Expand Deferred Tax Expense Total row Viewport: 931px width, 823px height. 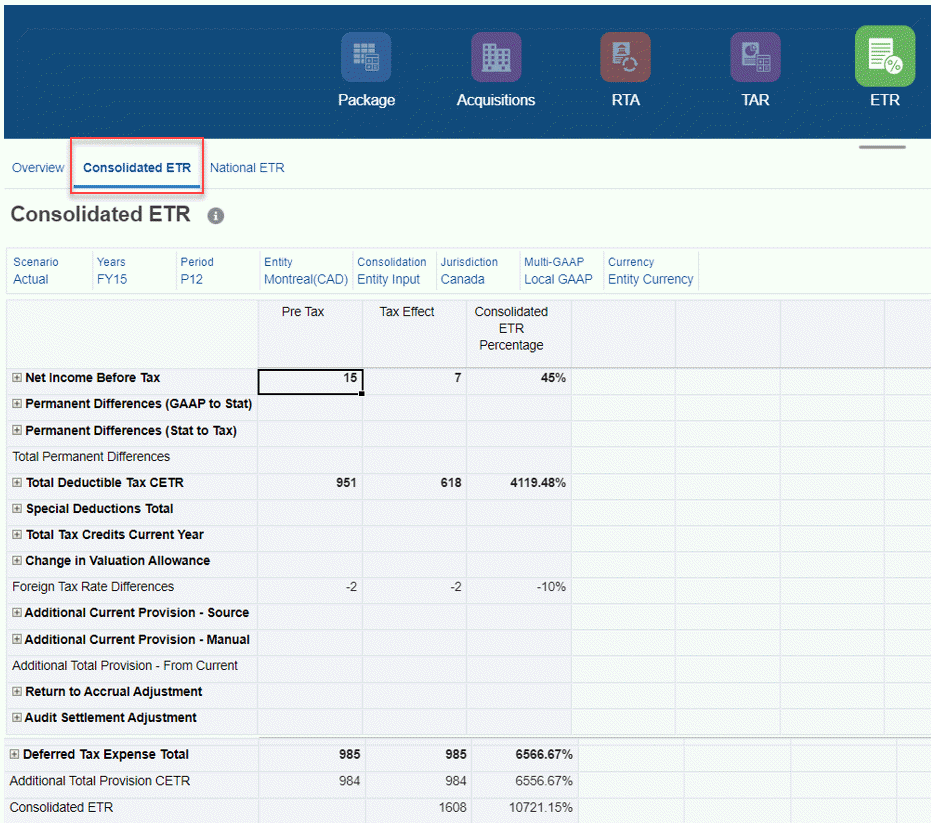tap(14, 754)
